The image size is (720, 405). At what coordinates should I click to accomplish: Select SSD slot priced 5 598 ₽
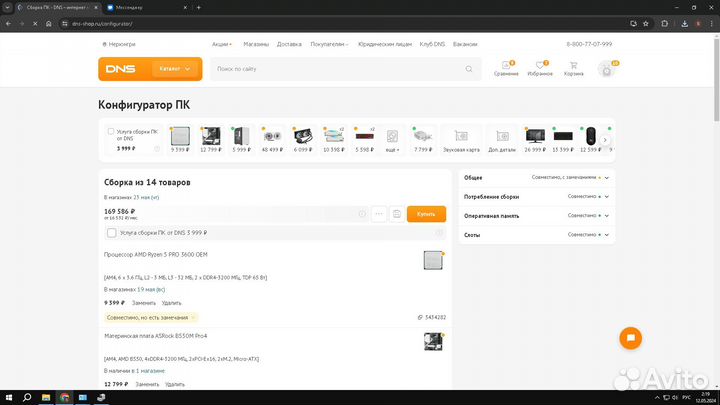(x=365, y=140)
